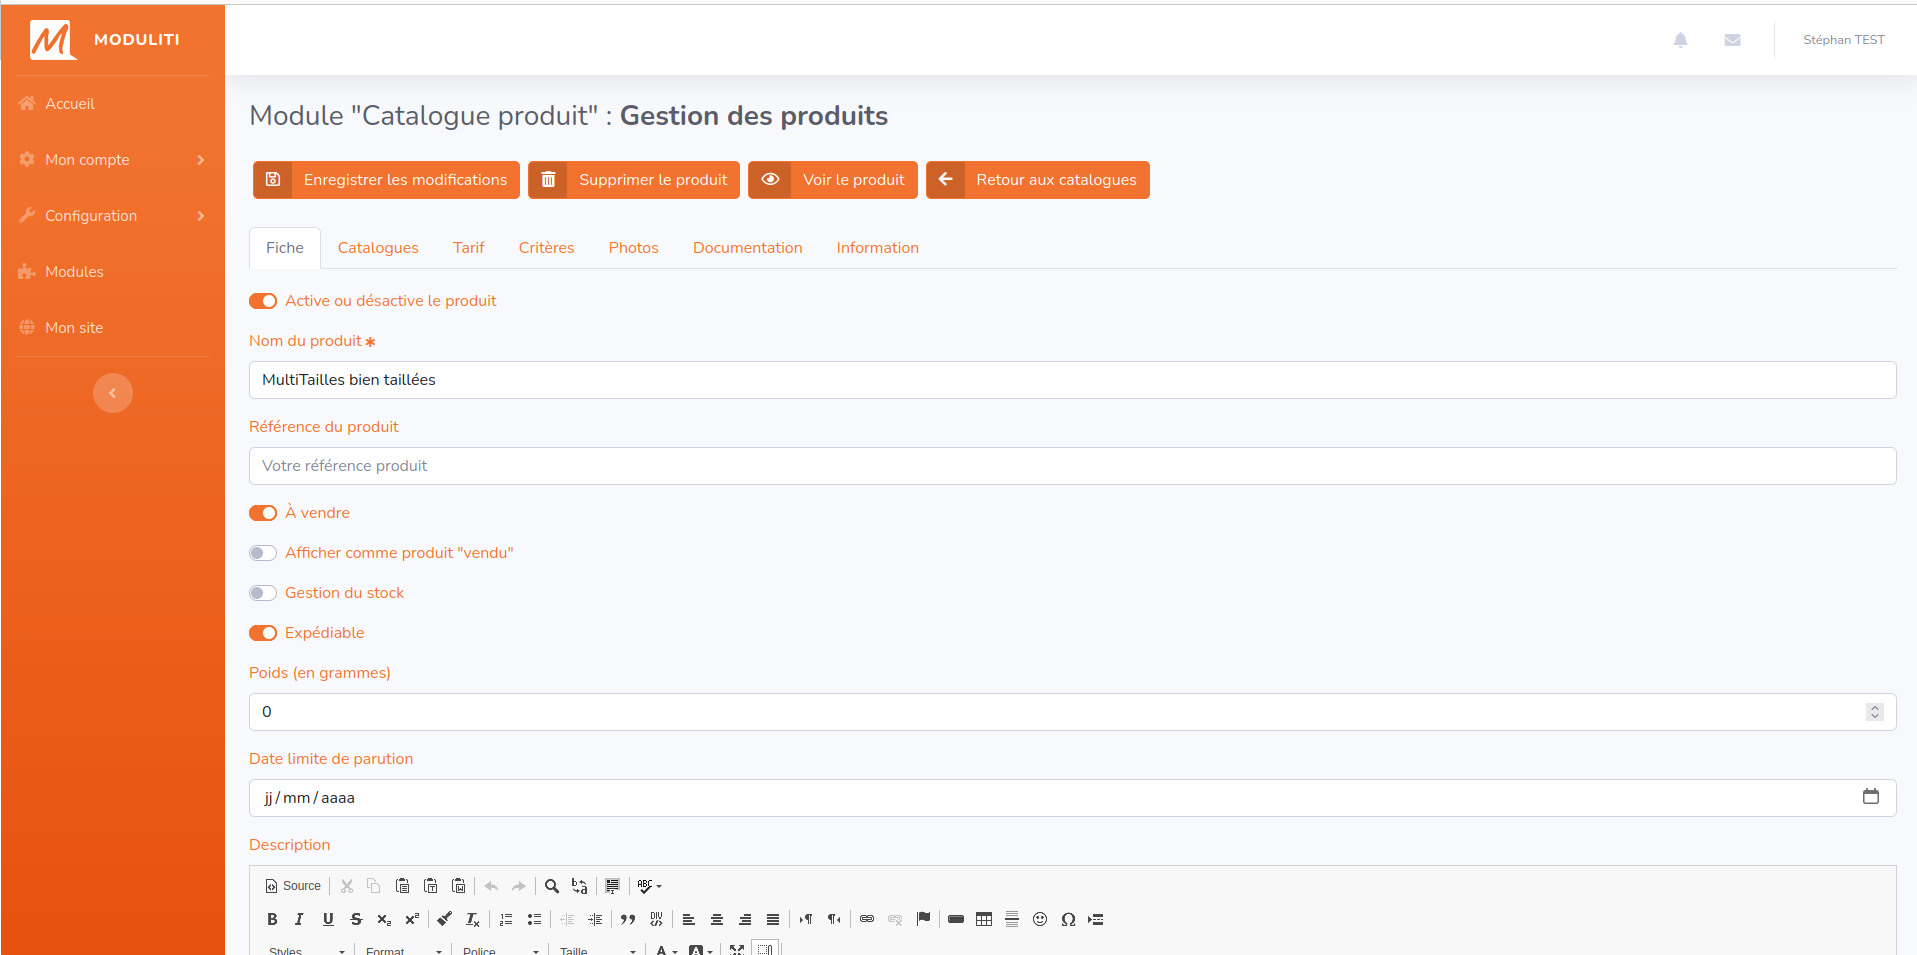This screenshot has height=955, width=1917.
Task: Switch to the Catalogues tab
Action: coord(378,248)
